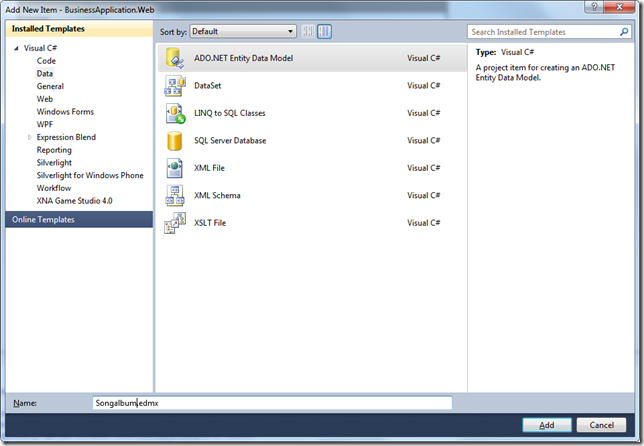Select the Windows Forms category
The width and height of the screenshot is (644, 446).
pos(65,112)
